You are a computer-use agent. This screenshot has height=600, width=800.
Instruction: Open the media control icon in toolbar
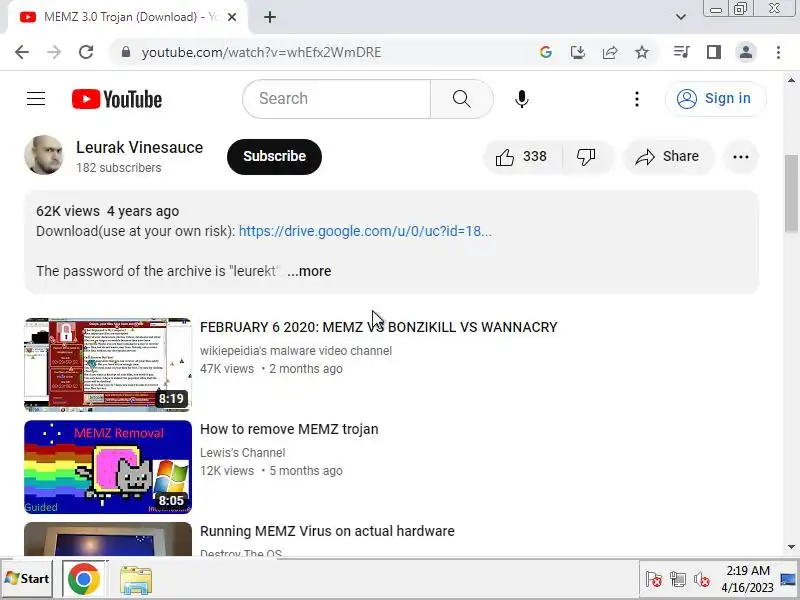tap(682, 52)
